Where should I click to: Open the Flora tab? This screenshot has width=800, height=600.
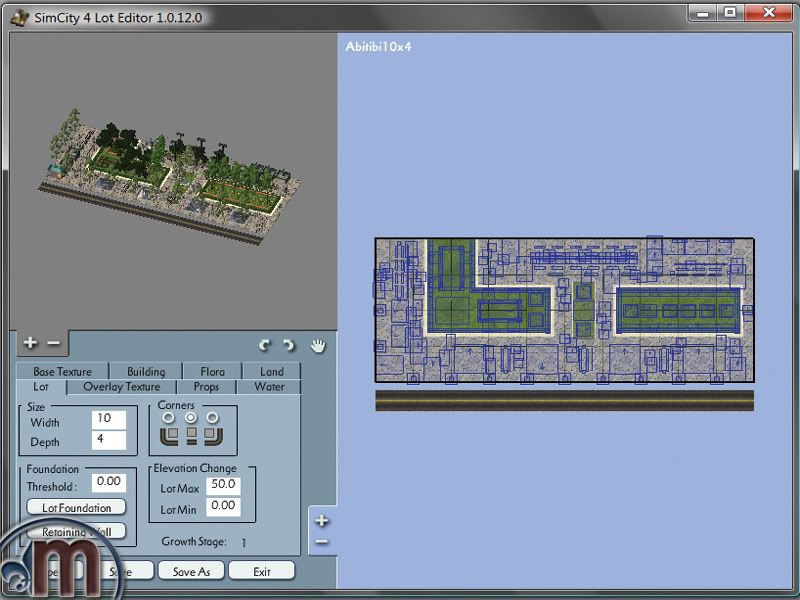click(x=212, y=371)
